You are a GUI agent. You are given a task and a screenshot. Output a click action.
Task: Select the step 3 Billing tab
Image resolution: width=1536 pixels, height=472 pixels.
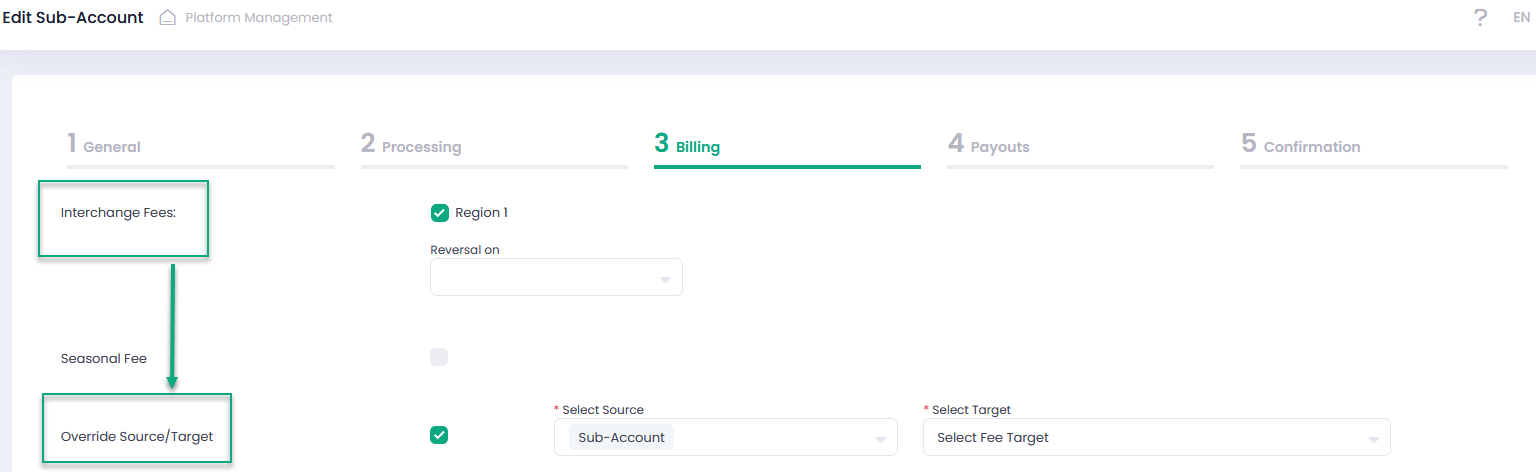tap(688, 145)
